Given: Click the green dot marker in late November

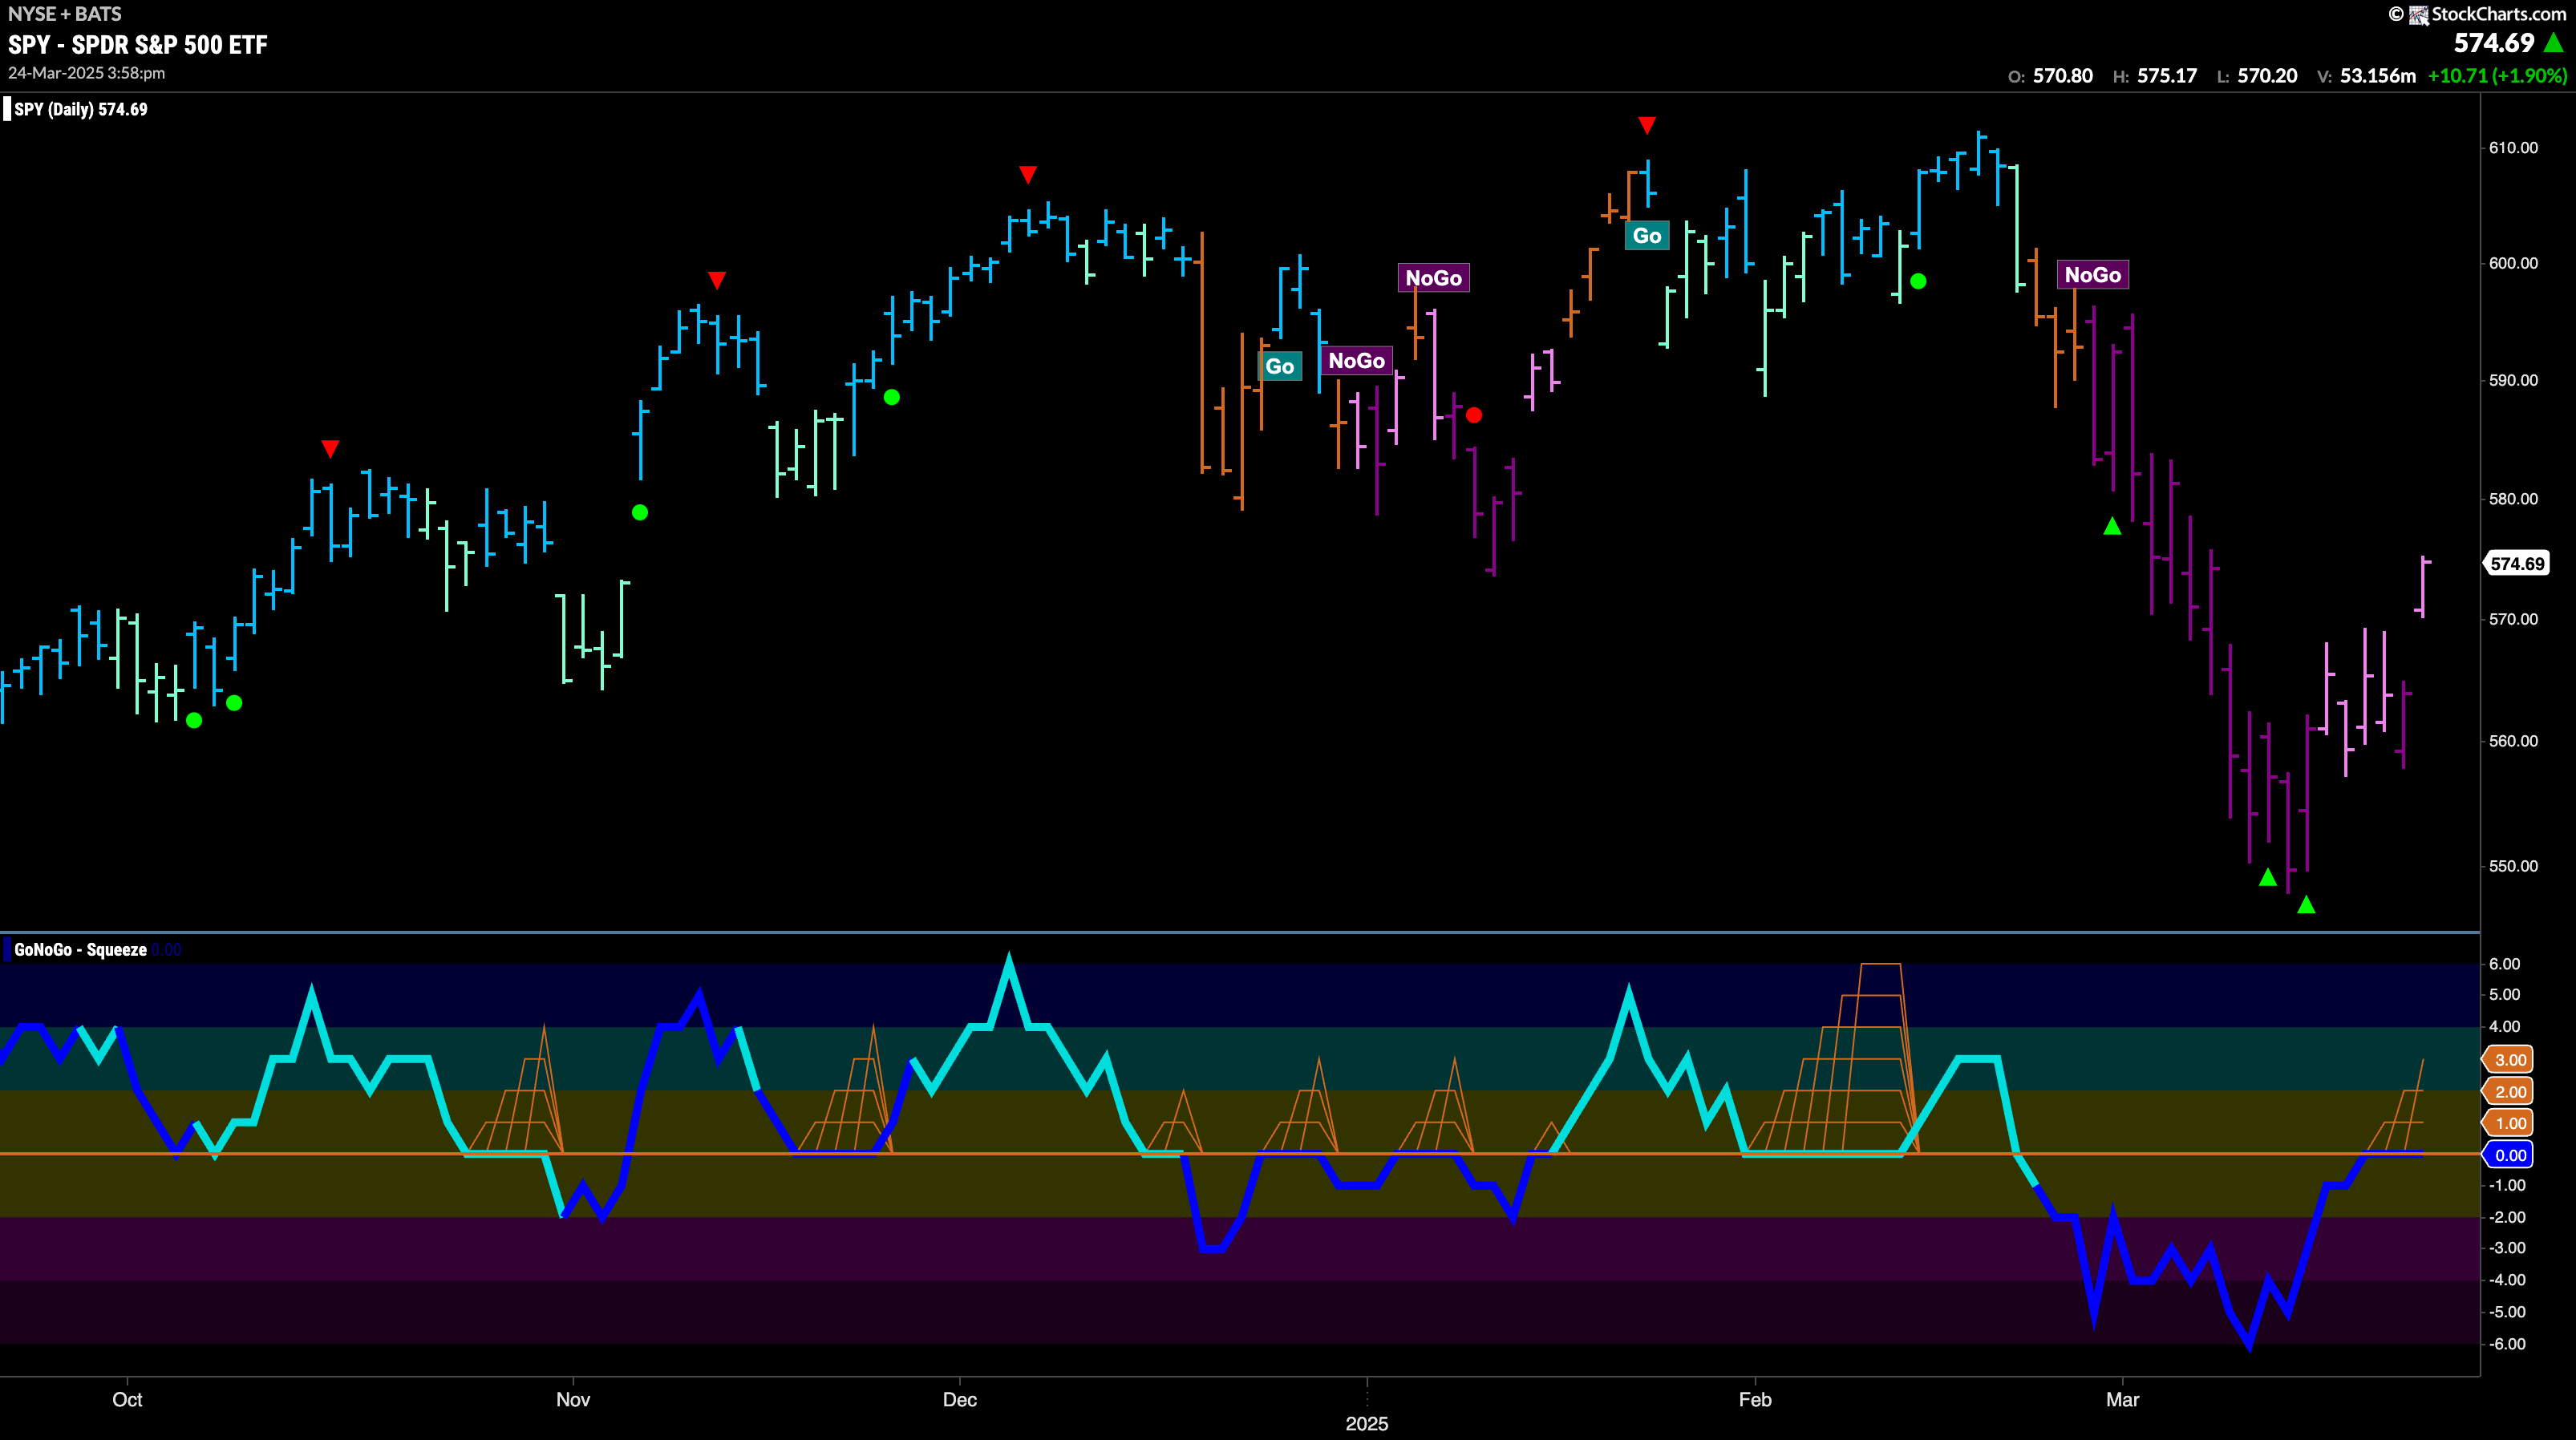Looking at the screenshot, I should click(892, 398).
